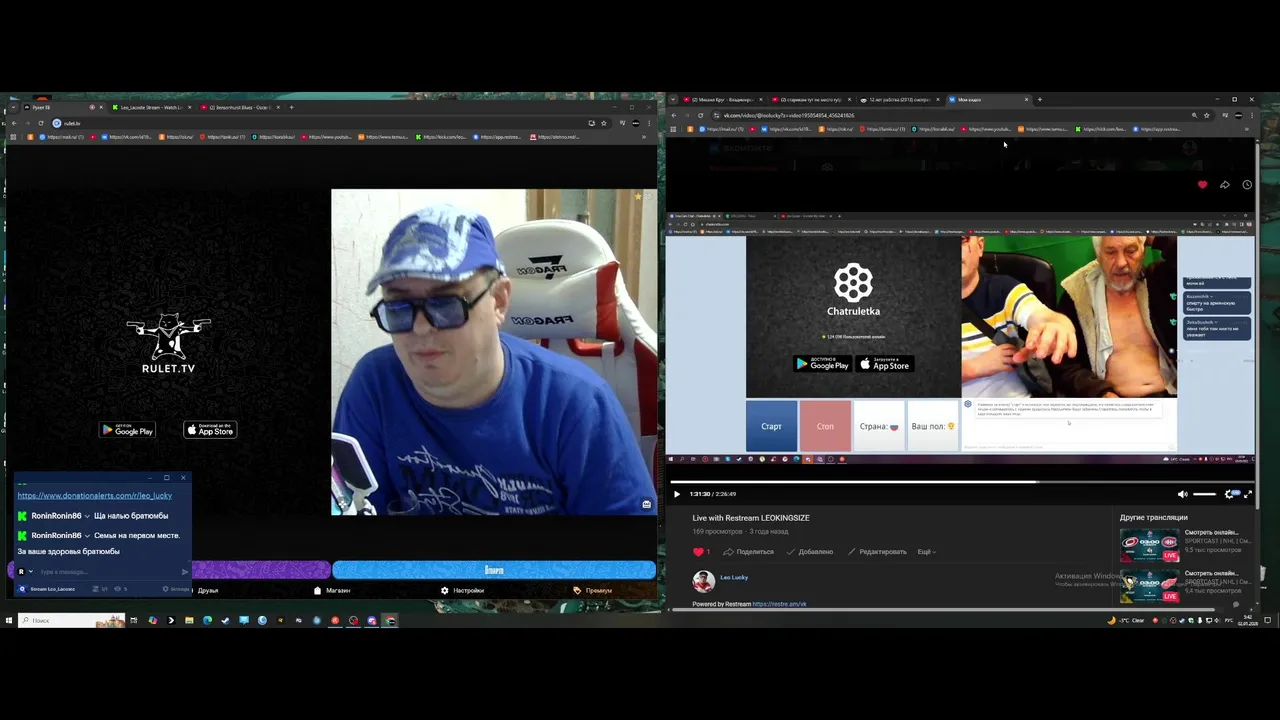Open the first SPORTCAST NHL live thumbnail

[1149, 543]
